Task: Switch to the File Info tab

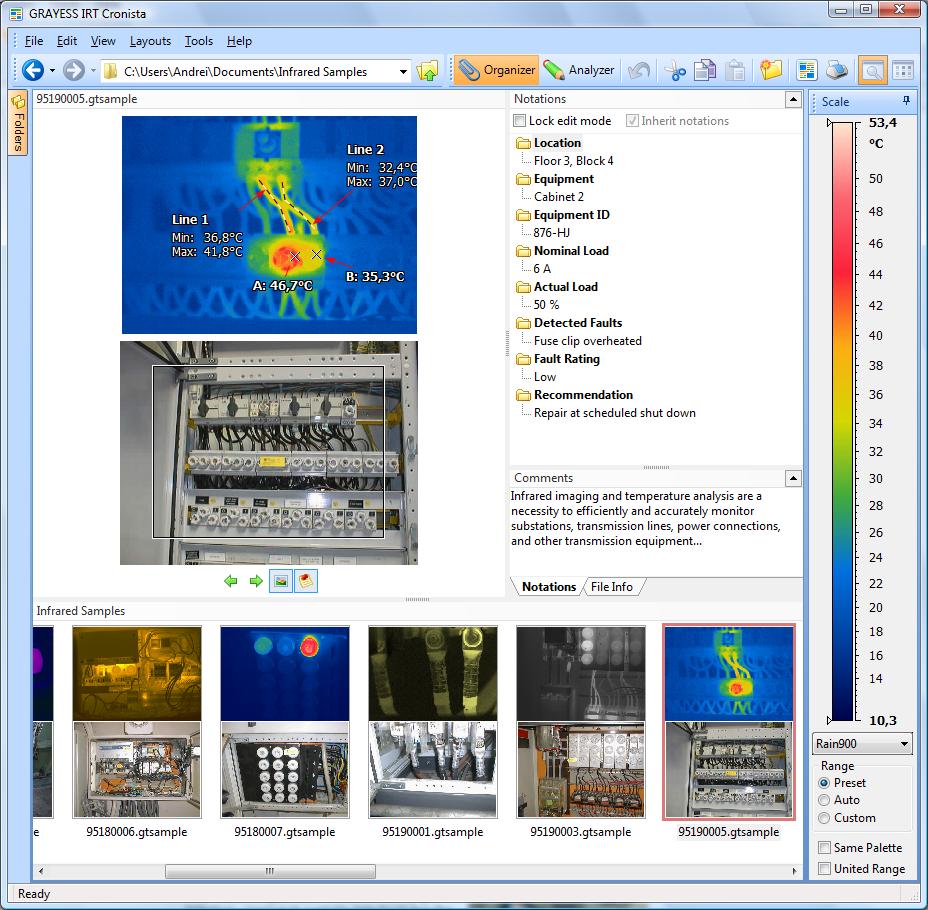Action: coord(611,586)
